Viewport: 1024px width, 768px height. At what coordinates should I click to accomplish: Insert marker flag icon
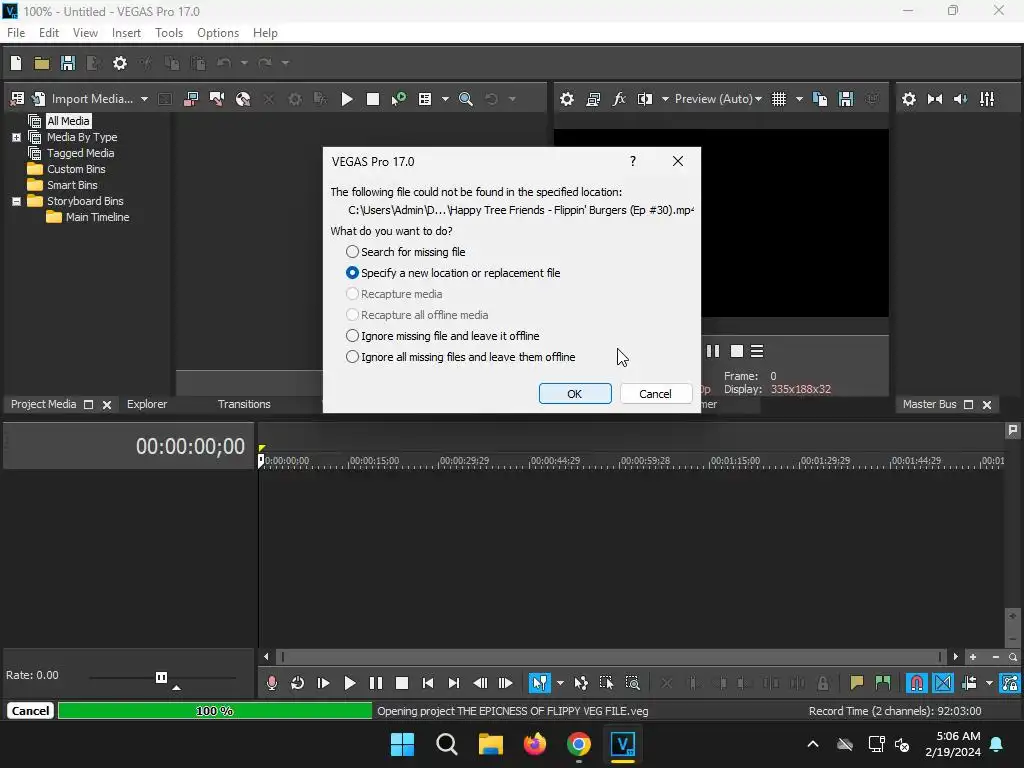(856, 683)
